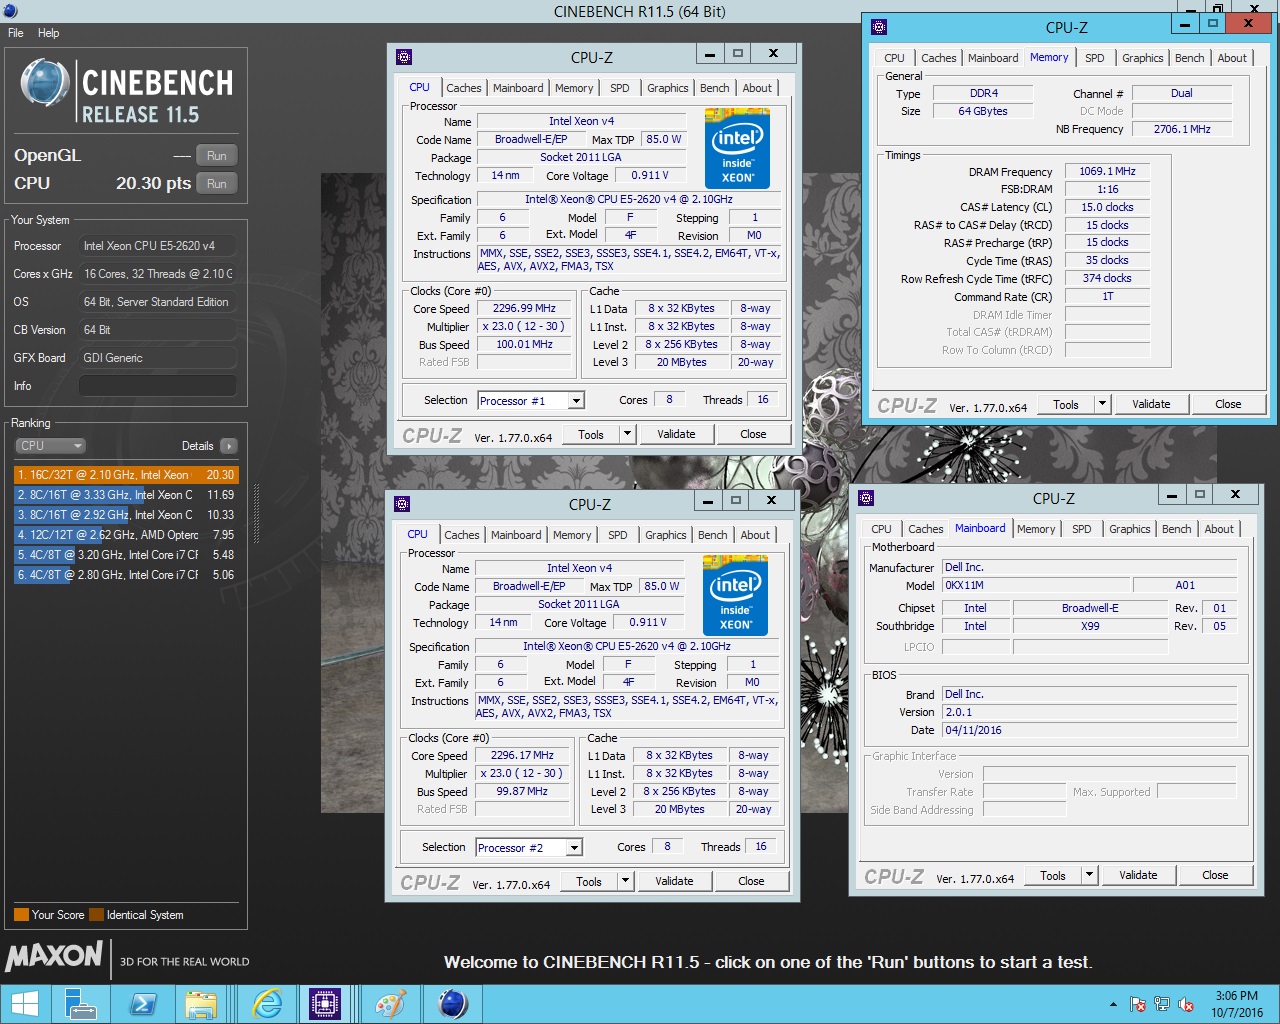
Task: Open the ranking CPU dropdown
Action: click(x=50, y=446)
